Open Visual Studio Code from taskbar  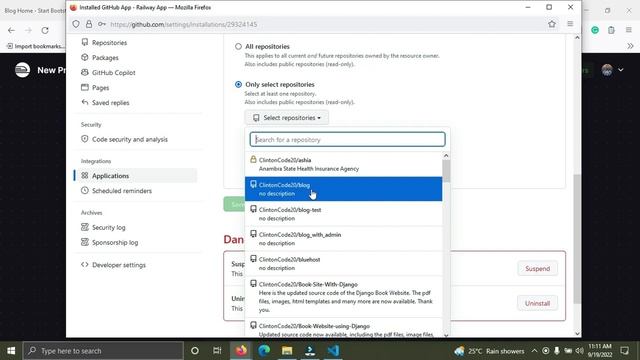(333, 351)
